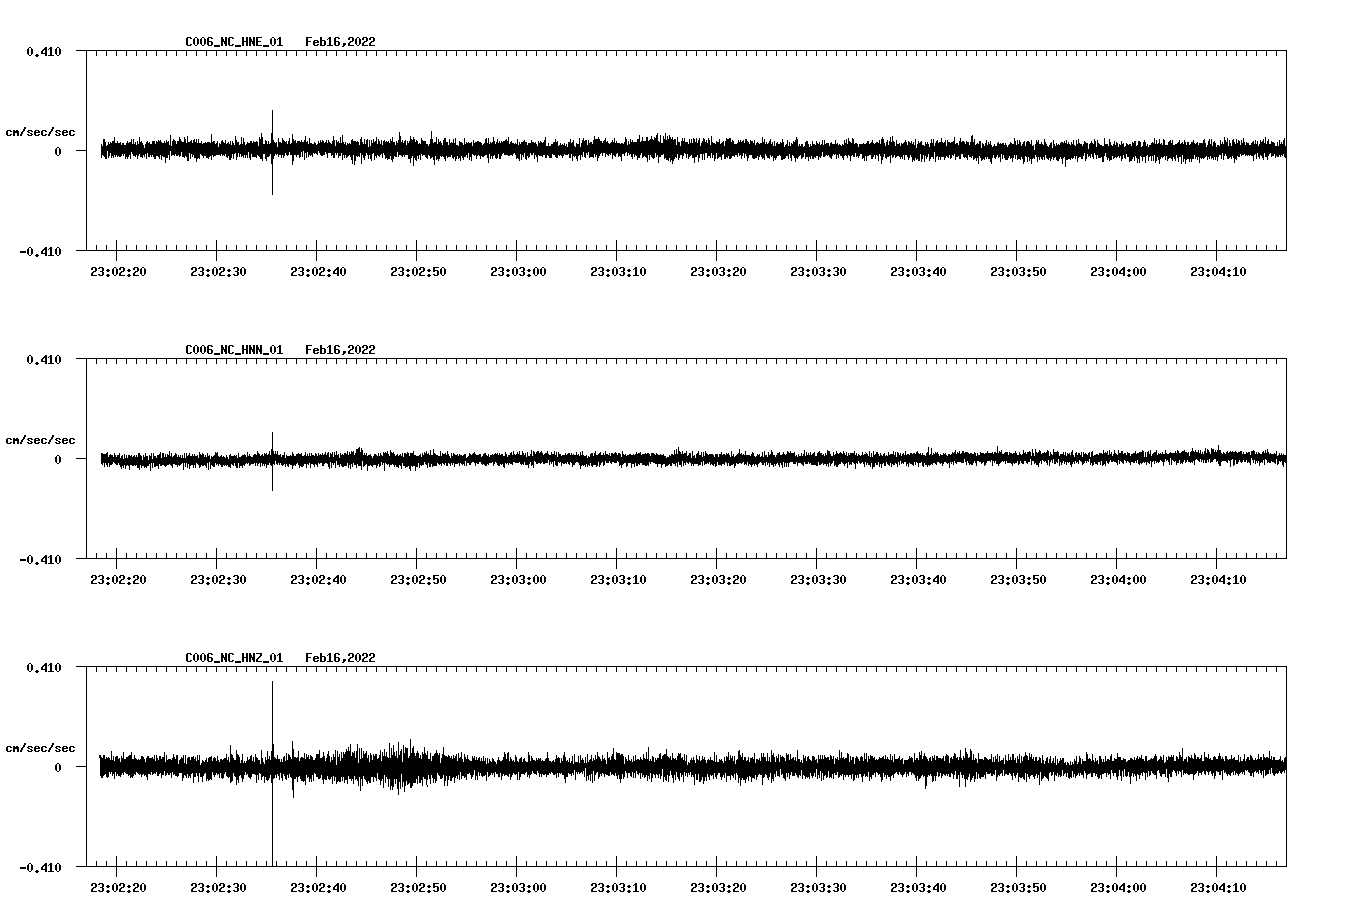Click the 23:02:50 time label under HNN plot
The image size is (1358, 924).
pos(418,580)
